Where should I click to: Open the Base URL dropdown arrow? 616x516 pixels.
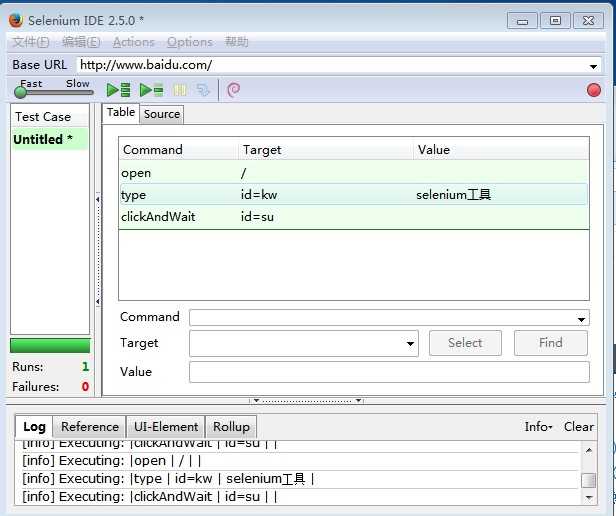pos(593,66)
